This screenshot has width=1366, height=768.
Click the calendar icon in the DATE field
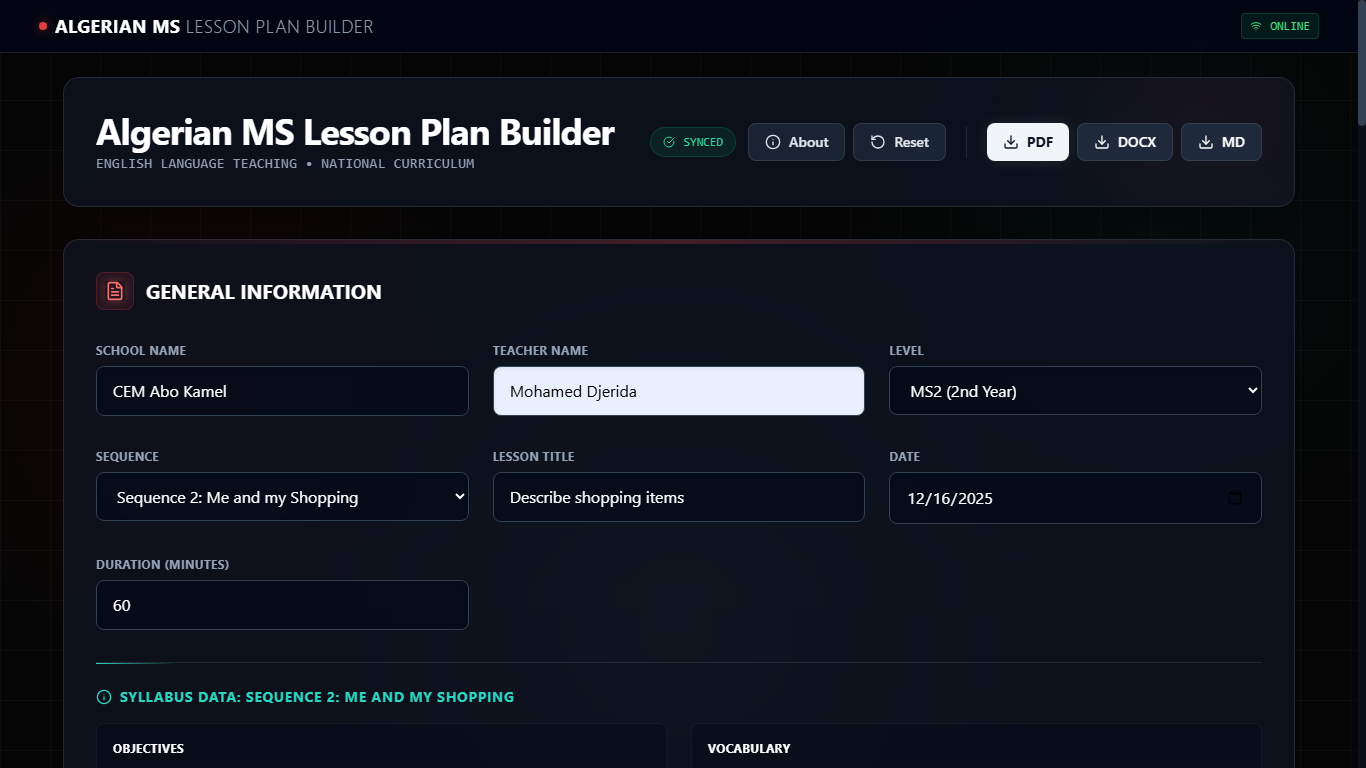click(x=1235, y=497)
